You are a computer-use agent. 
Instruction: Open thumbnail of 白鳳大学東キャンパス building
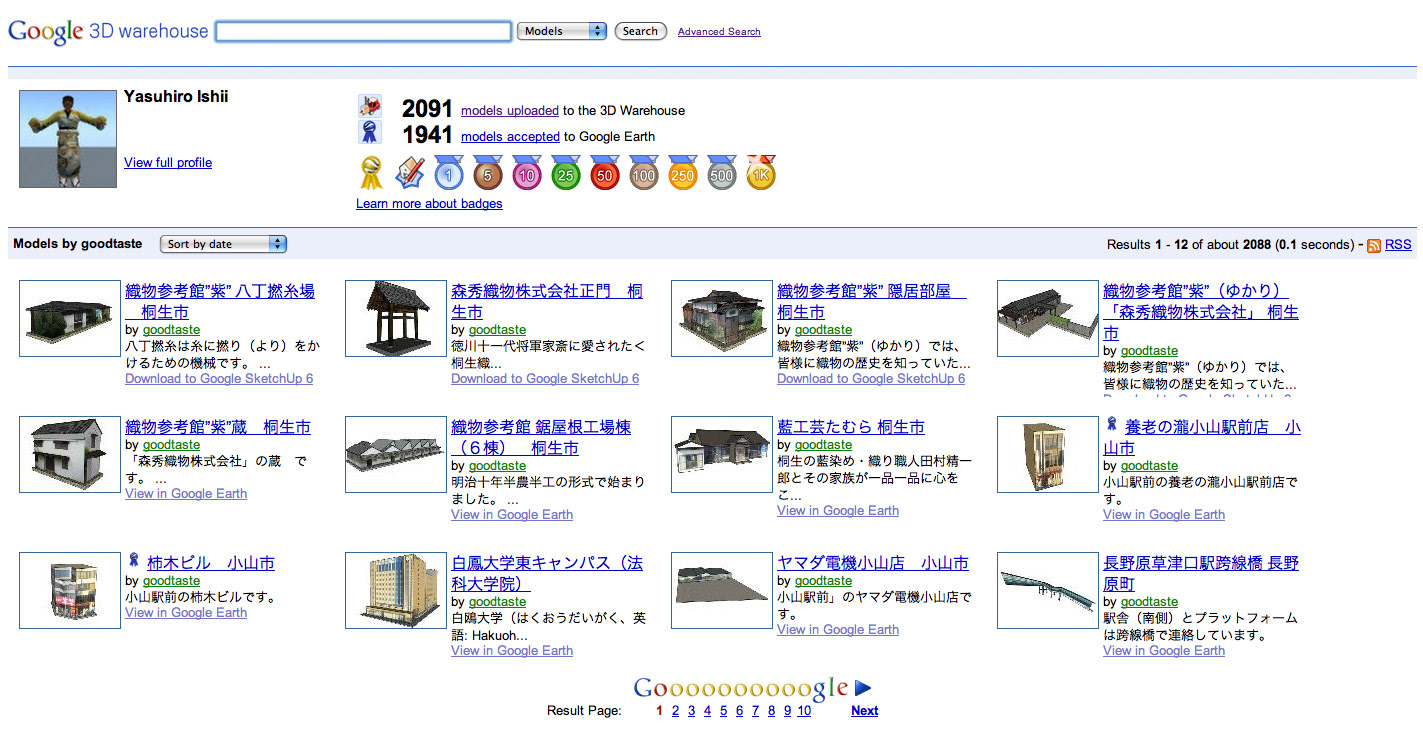tap(395, 590)
